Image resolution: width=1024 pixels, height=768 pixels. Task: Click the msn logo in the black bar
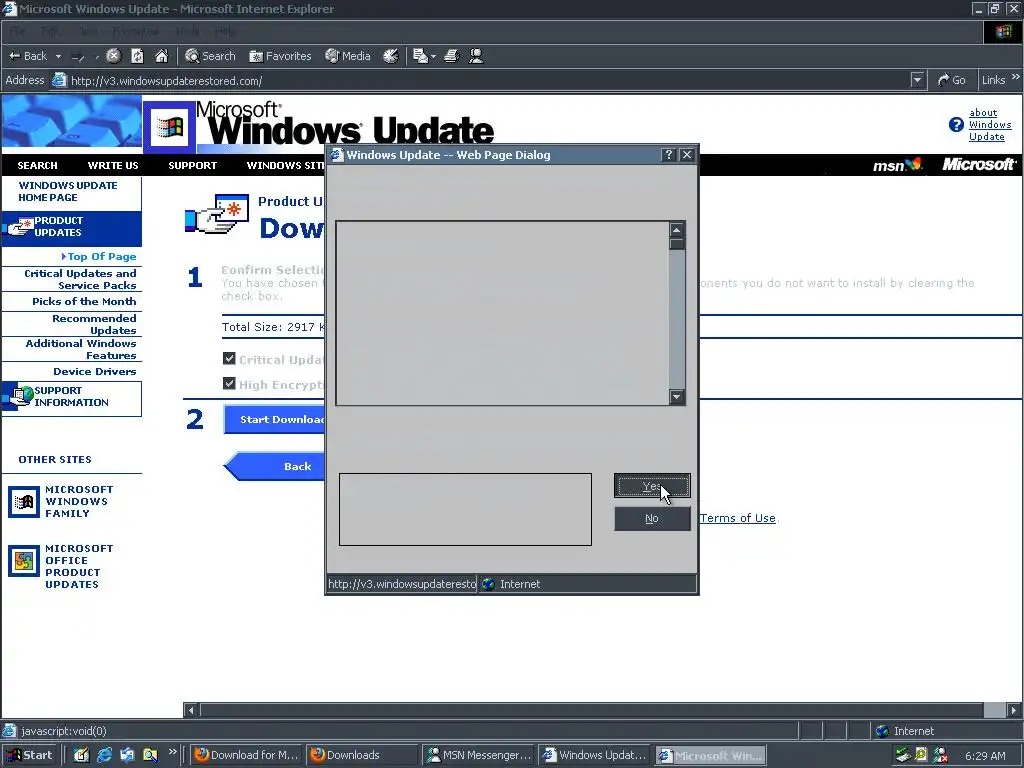[897, 165]
